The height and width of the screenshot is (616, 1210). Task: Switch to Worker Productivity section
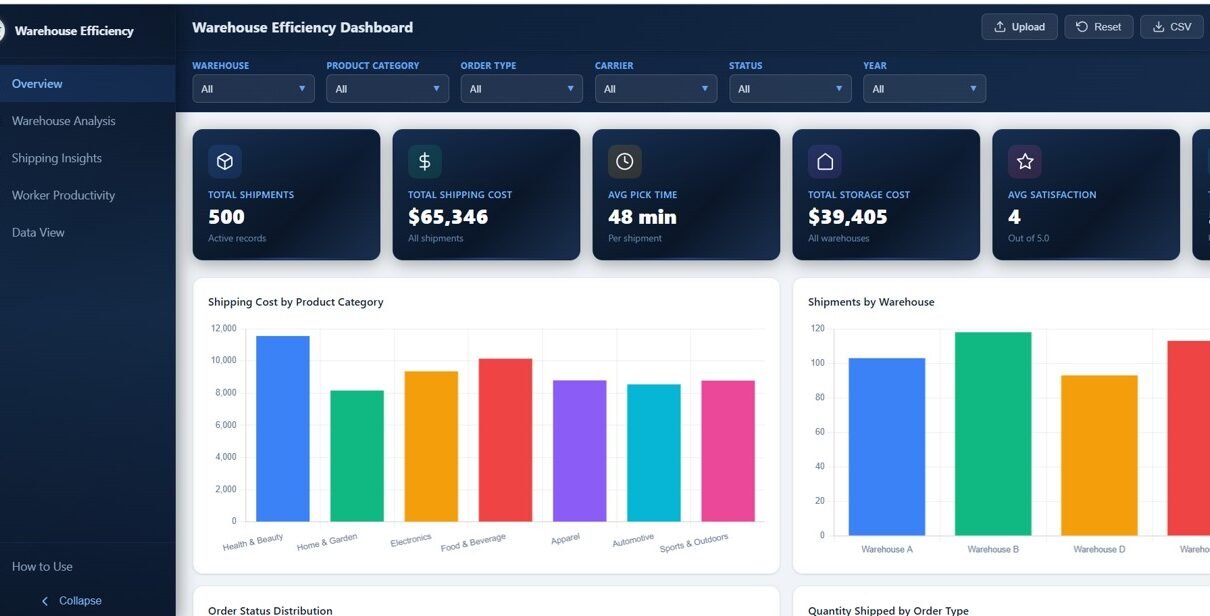(63, 195)
